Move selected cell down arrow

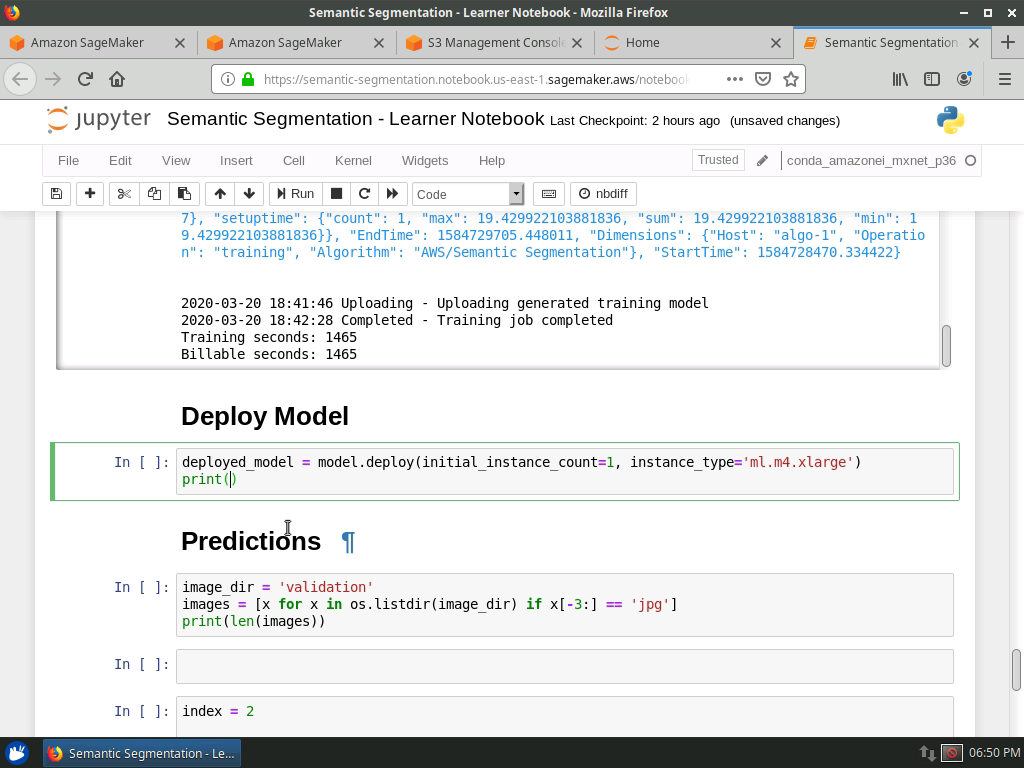coord(249,194)
